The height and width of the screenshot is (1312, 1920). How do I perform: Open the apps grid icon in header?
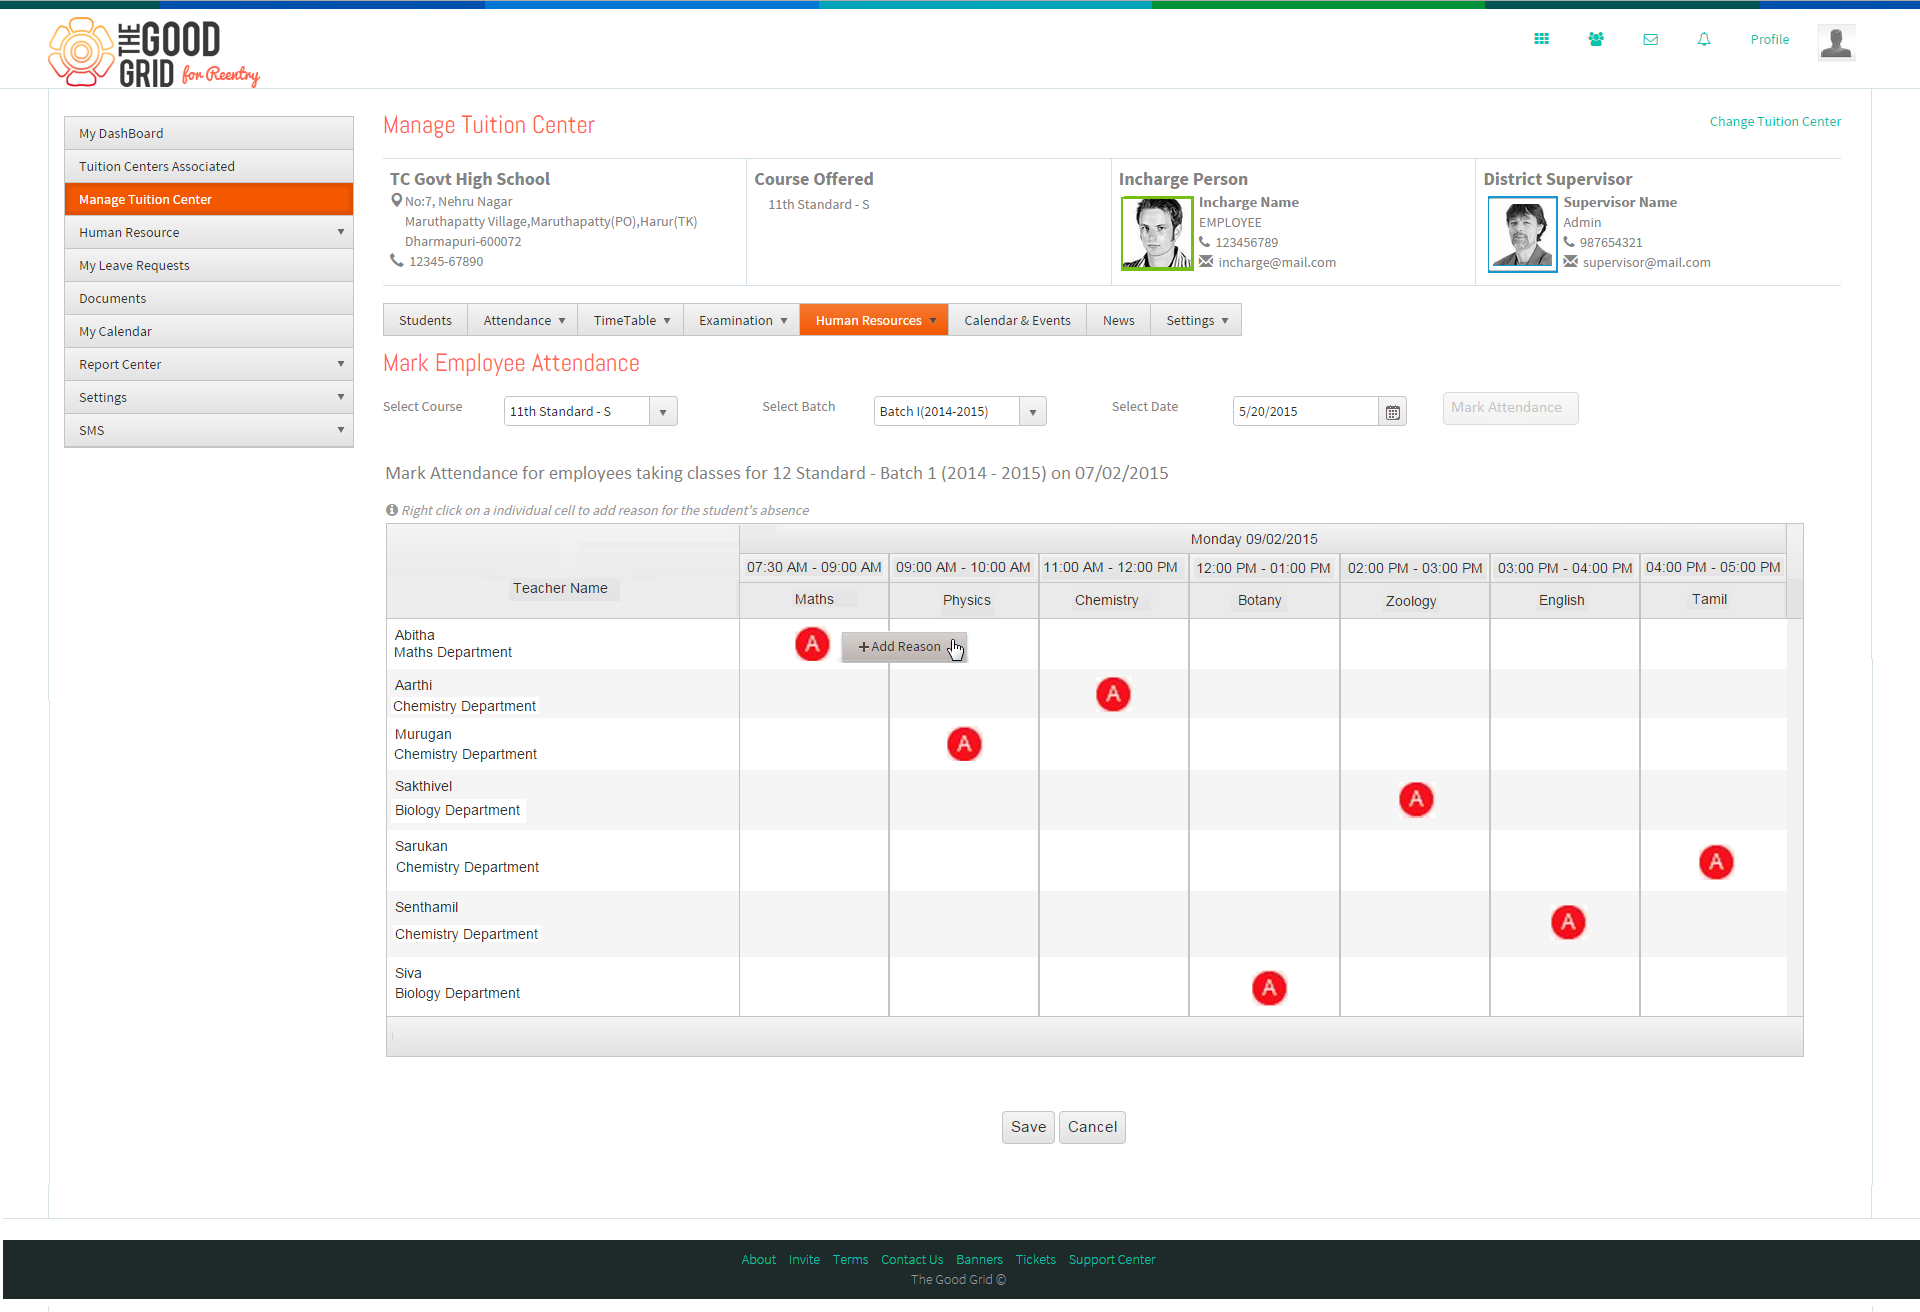click(x=1541, y=39)
